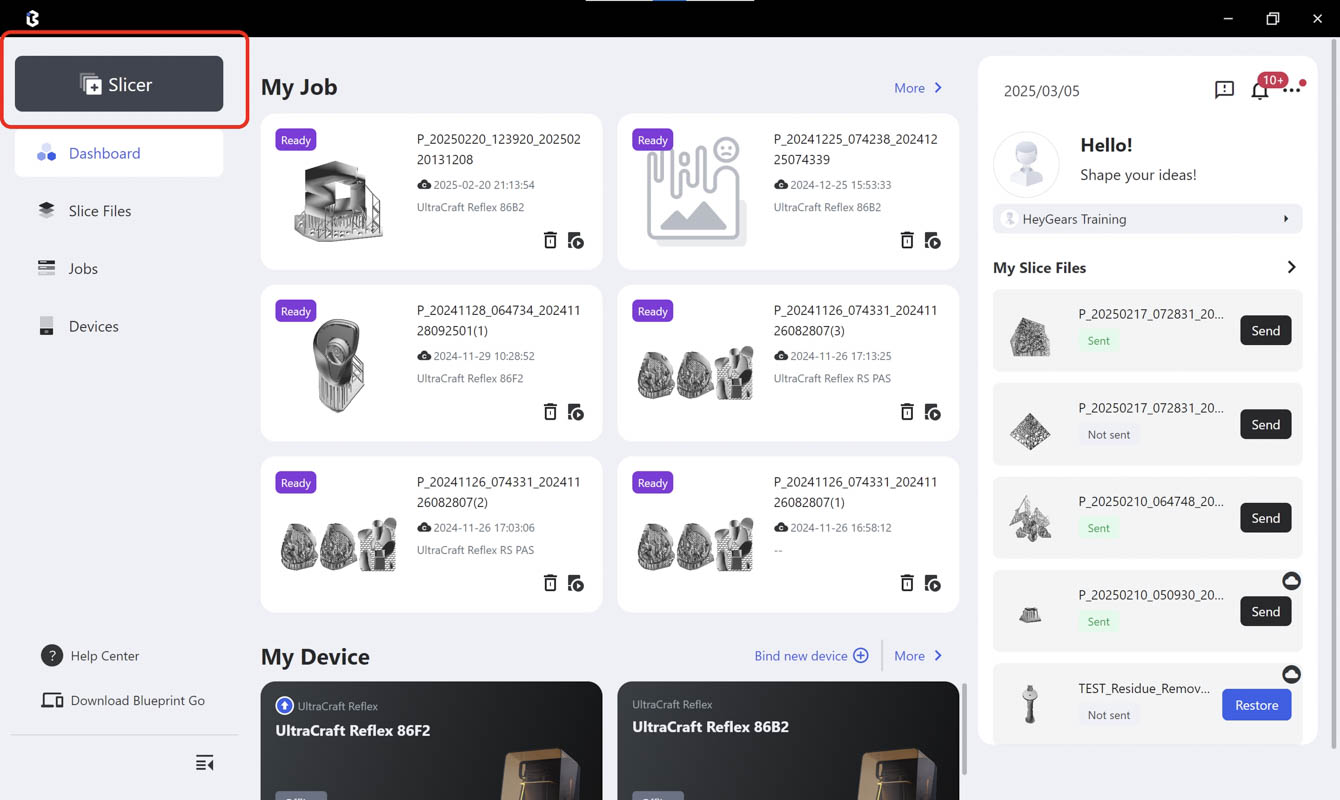Delete the UltraCraft Reflex 86F2 job from 2024-11-29
This screenshot has height=800, width=1340.
coord(550,411)
